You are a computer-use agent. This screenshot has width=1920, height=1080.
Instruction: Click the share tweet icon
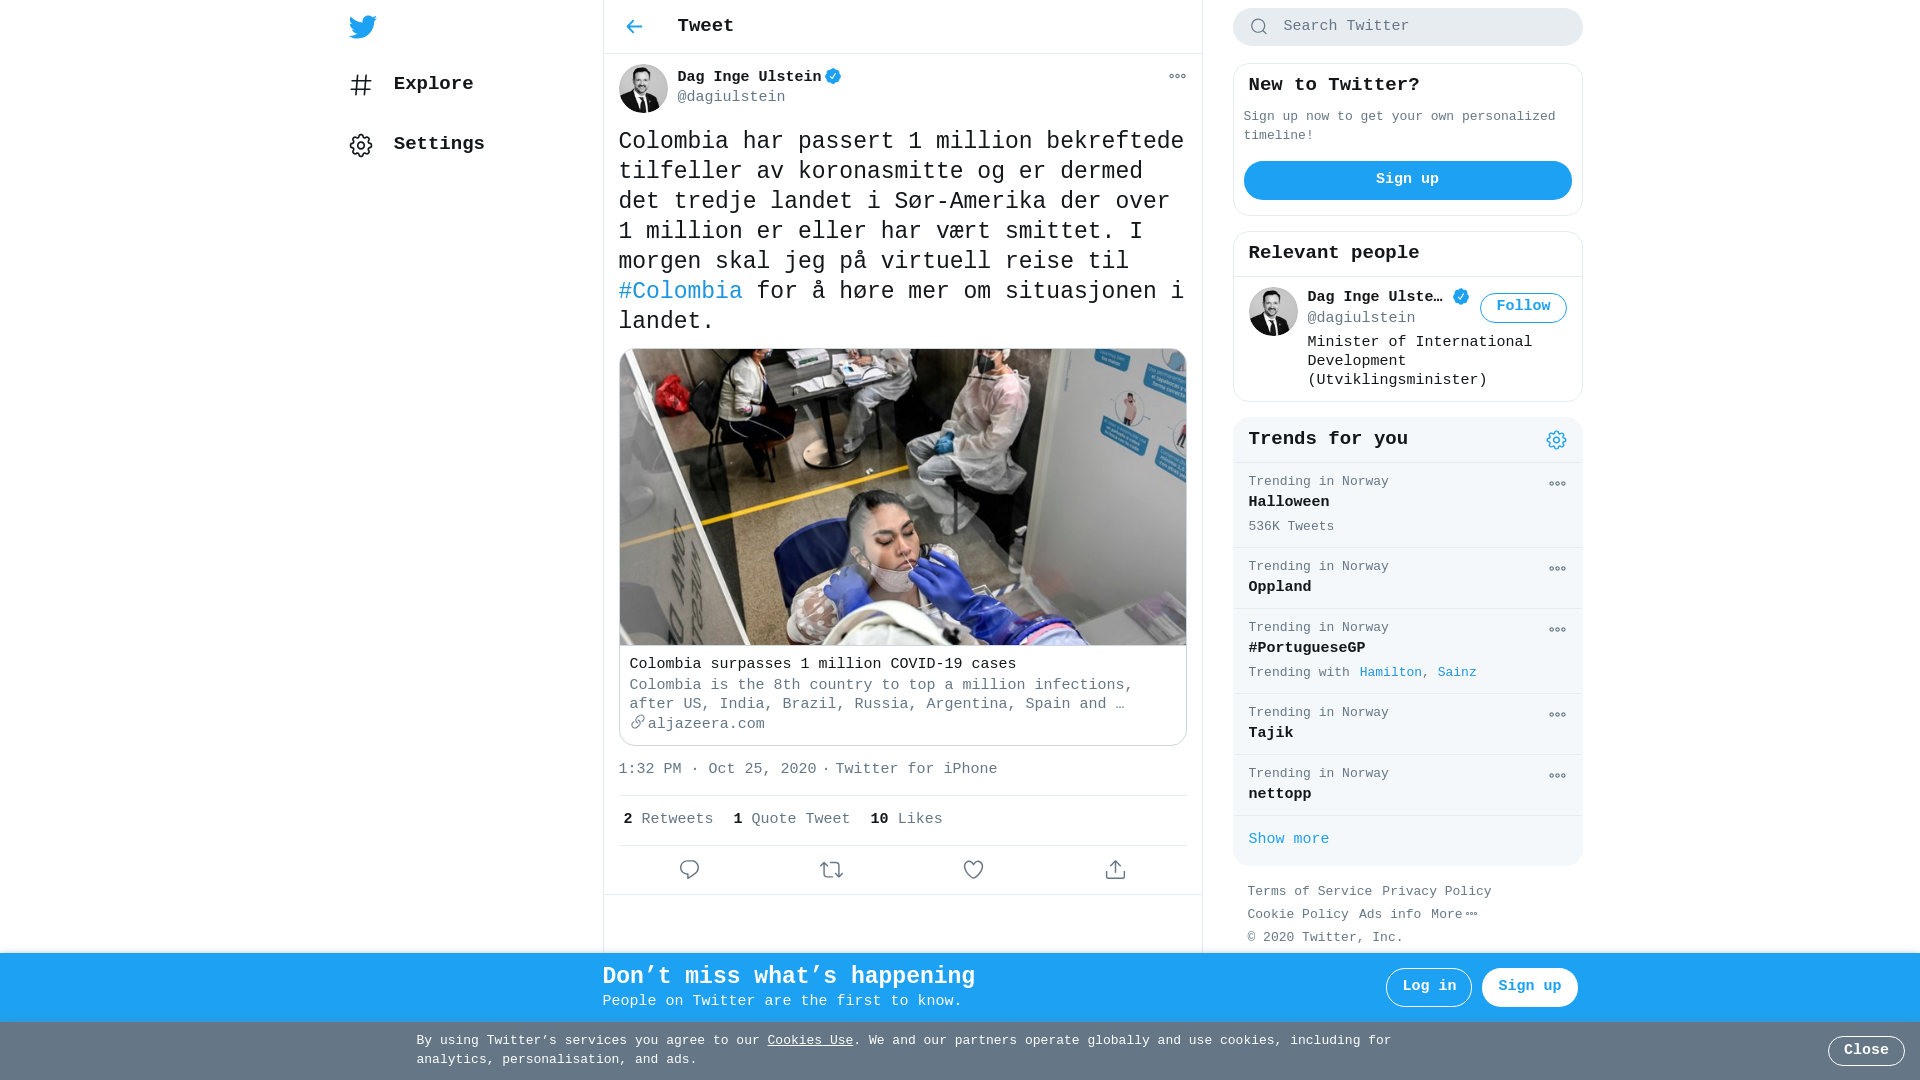[1115, 870]
